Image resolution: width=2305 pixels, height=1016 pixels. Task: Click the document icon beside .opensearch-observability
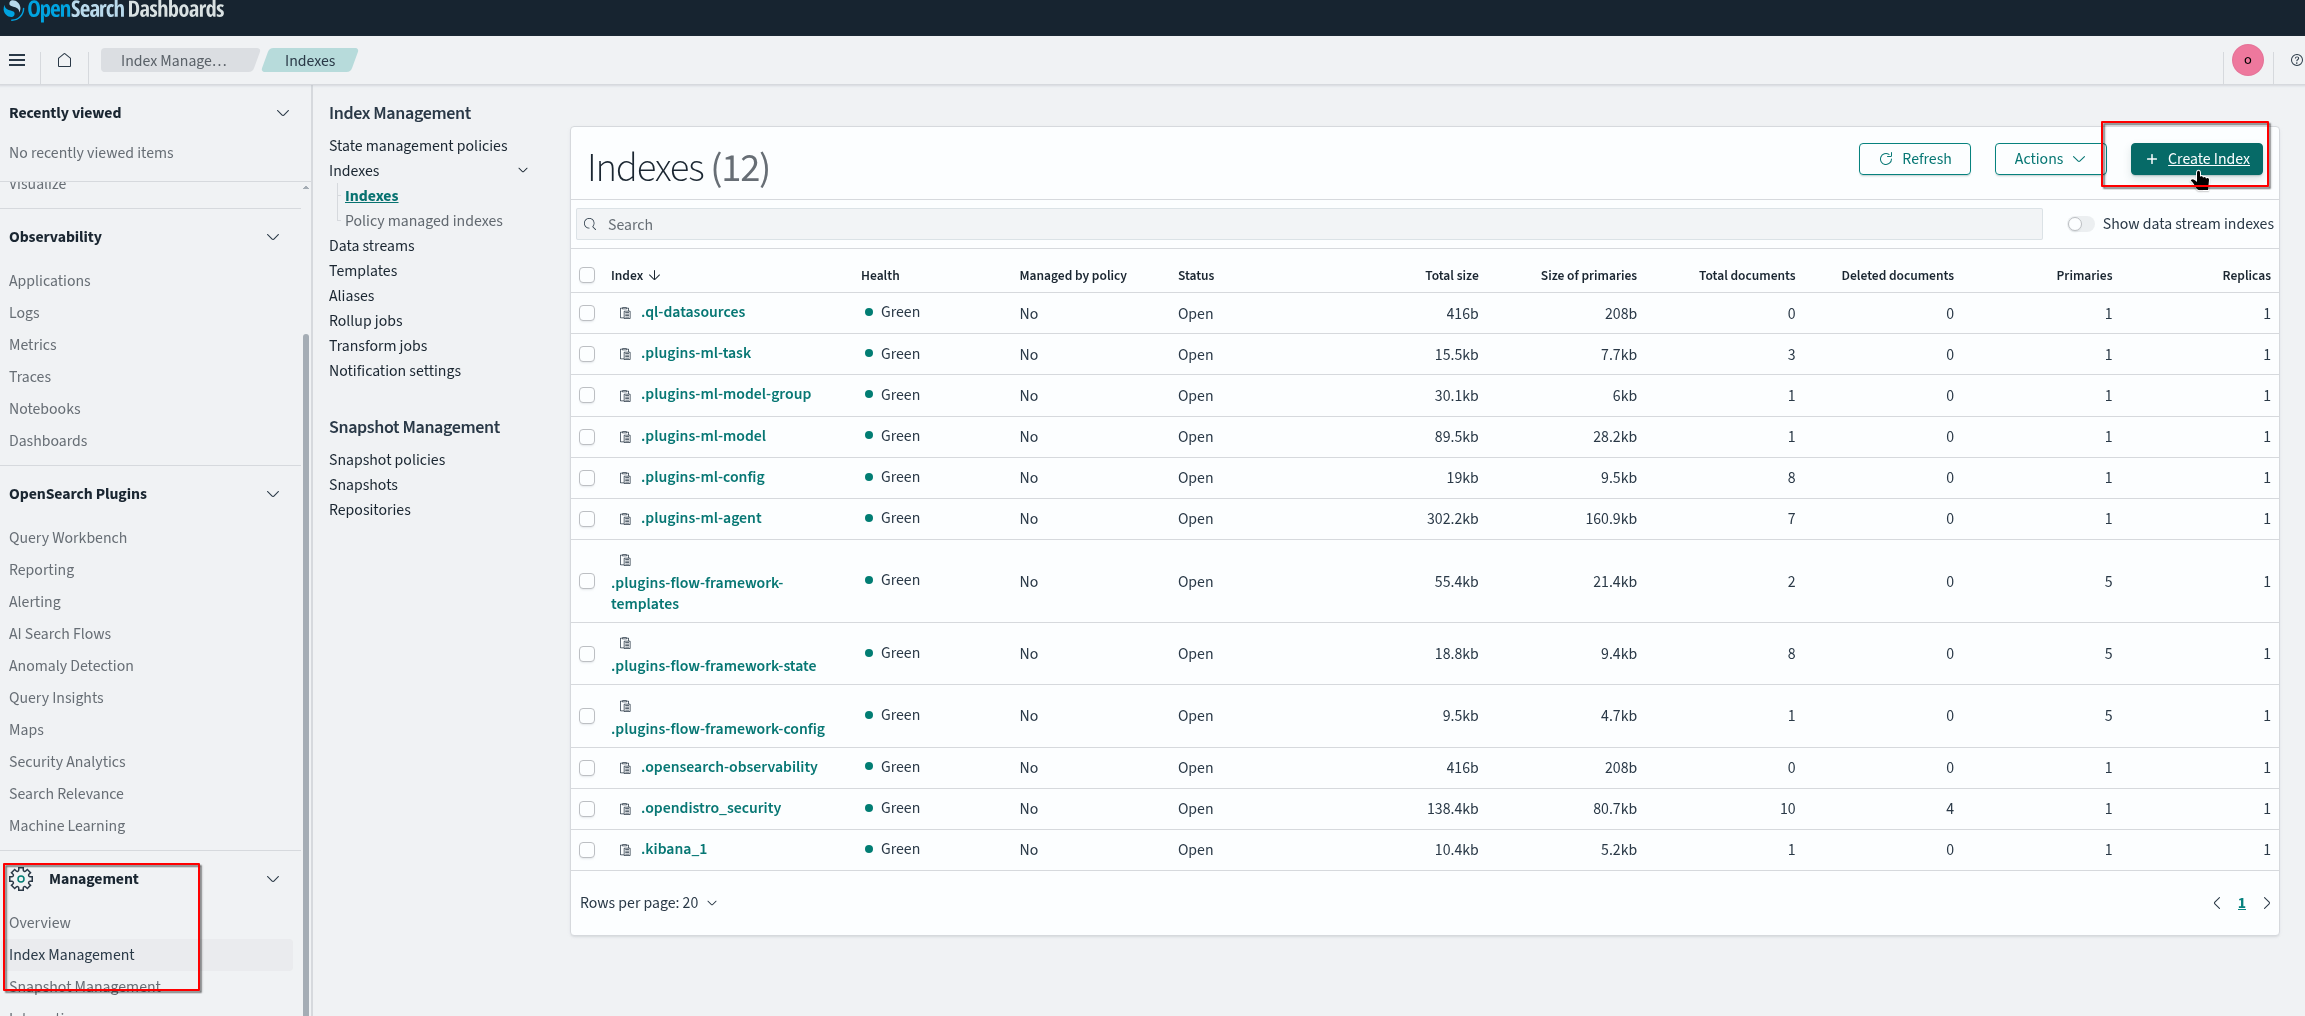(x=625, y=768)
